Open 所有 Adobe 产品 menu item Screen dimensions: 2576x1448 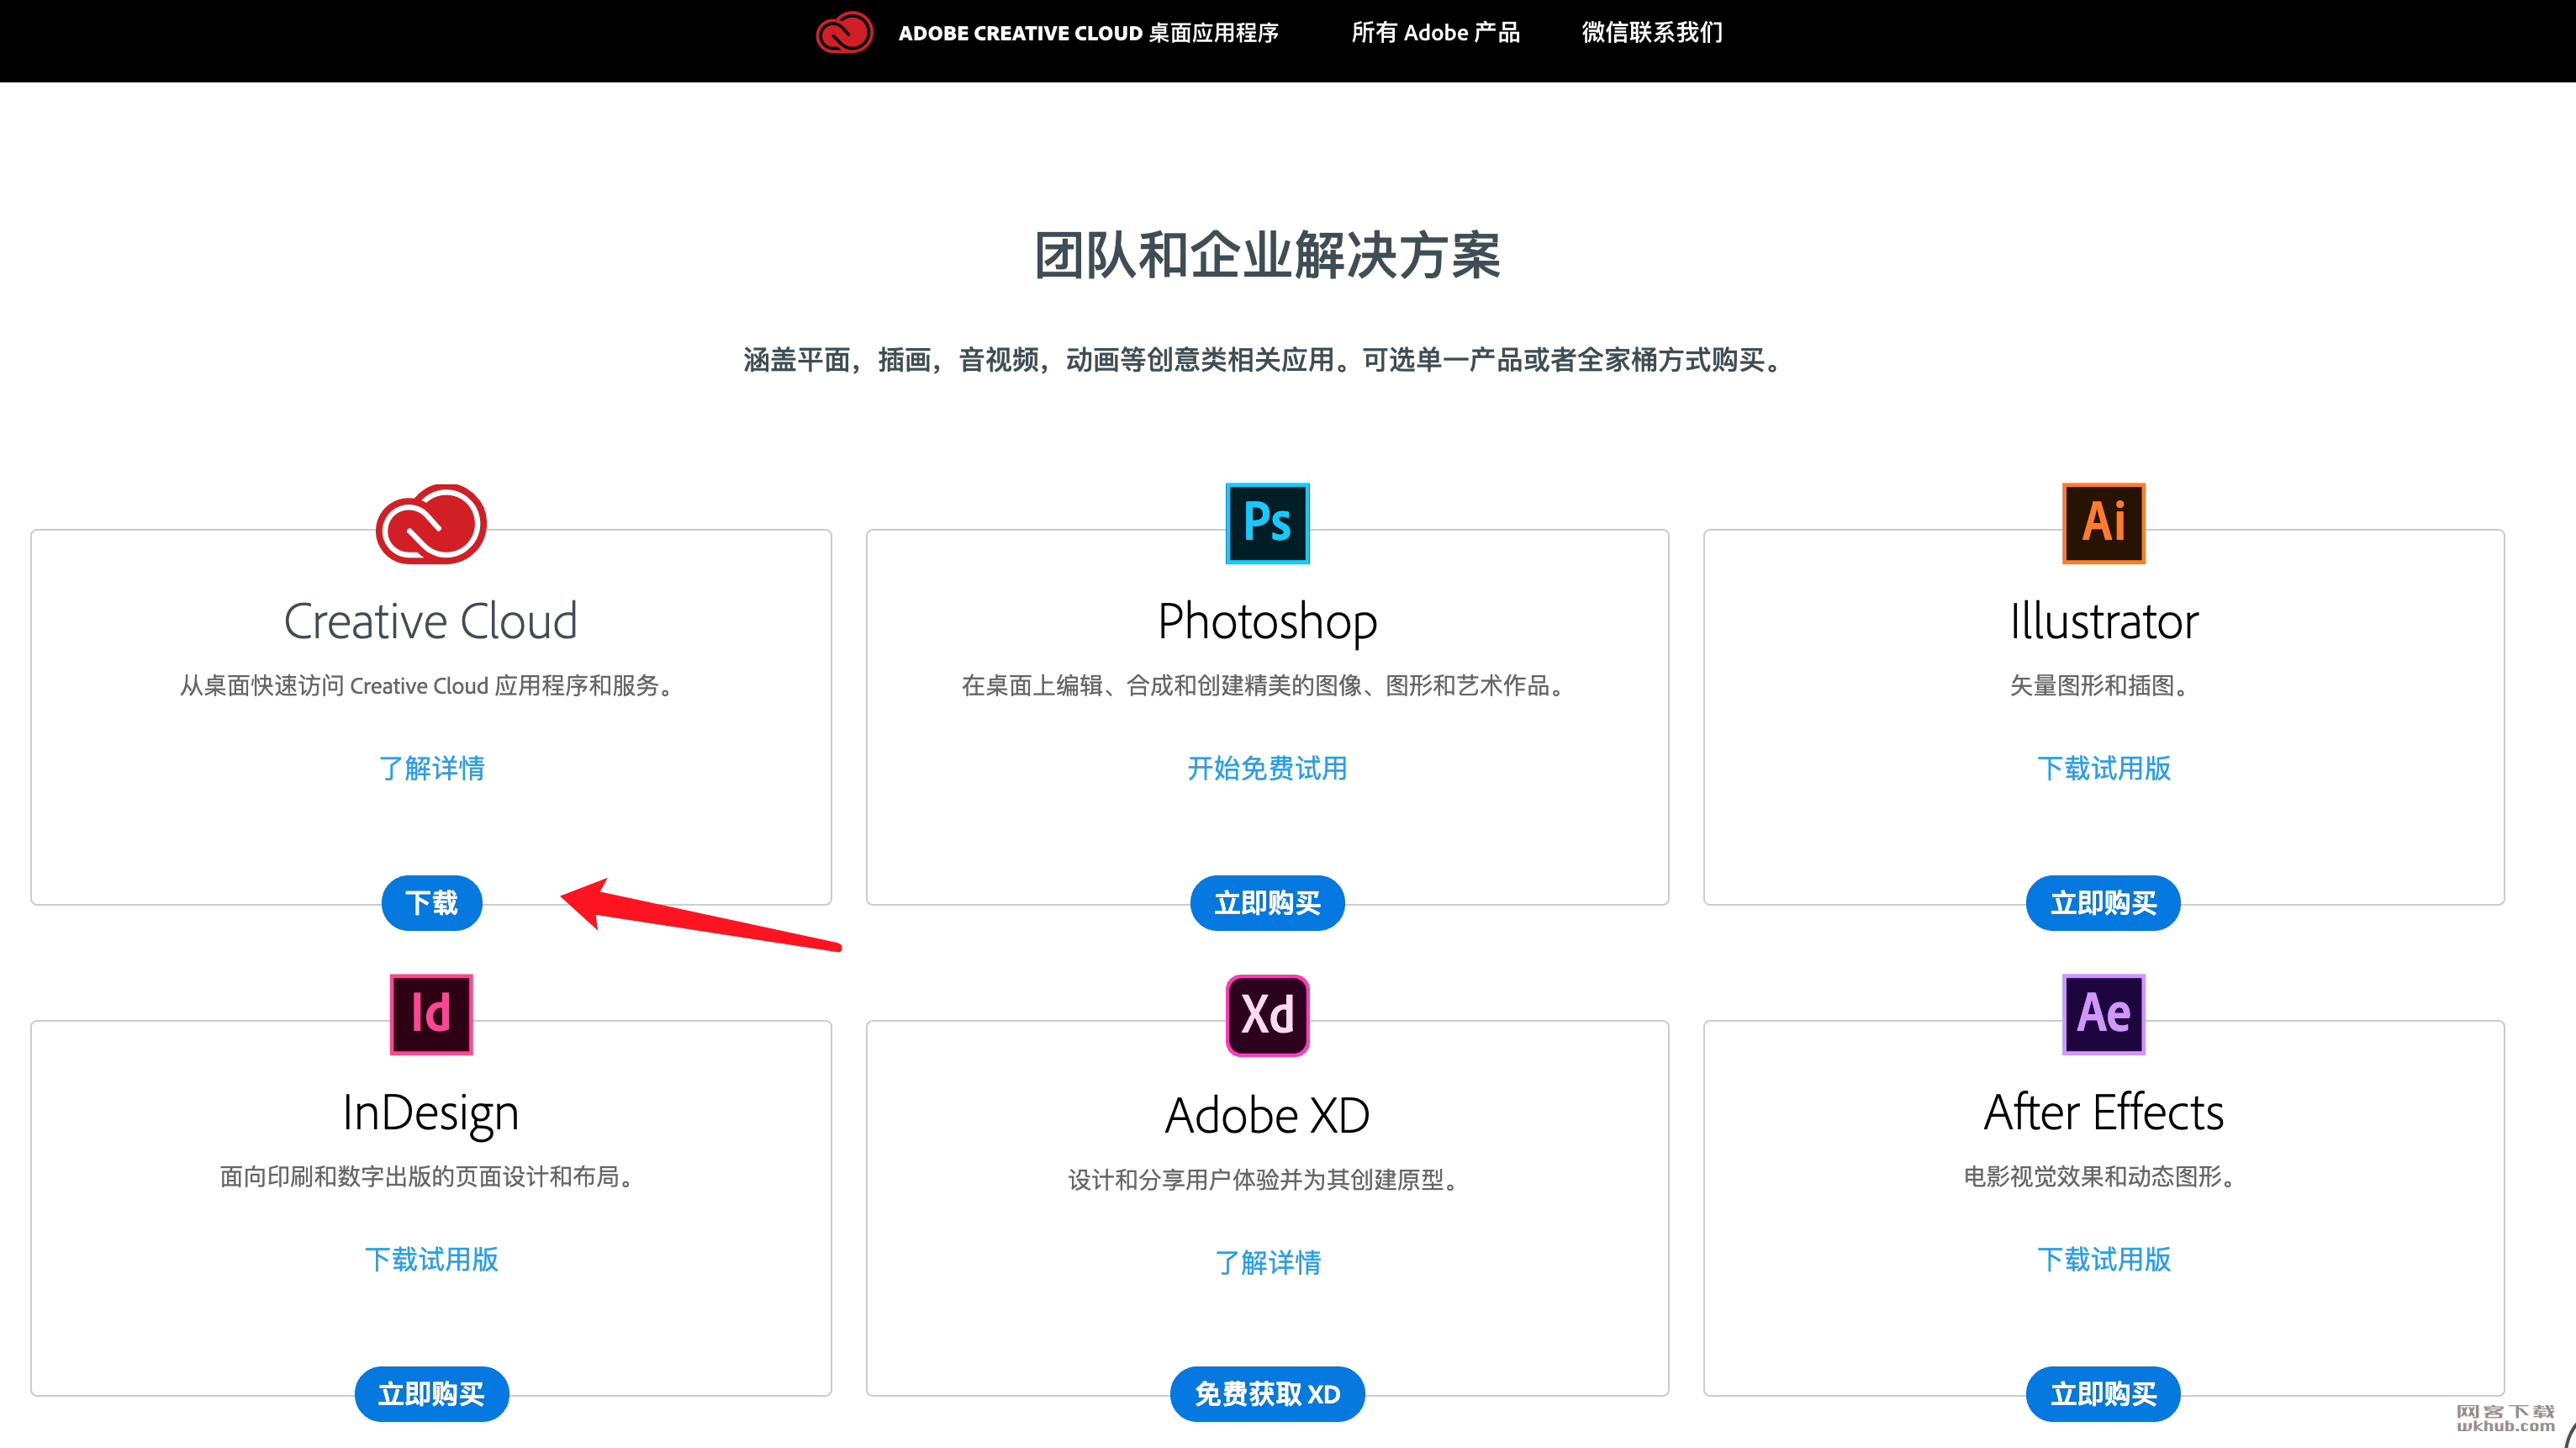pos(1435,33)
